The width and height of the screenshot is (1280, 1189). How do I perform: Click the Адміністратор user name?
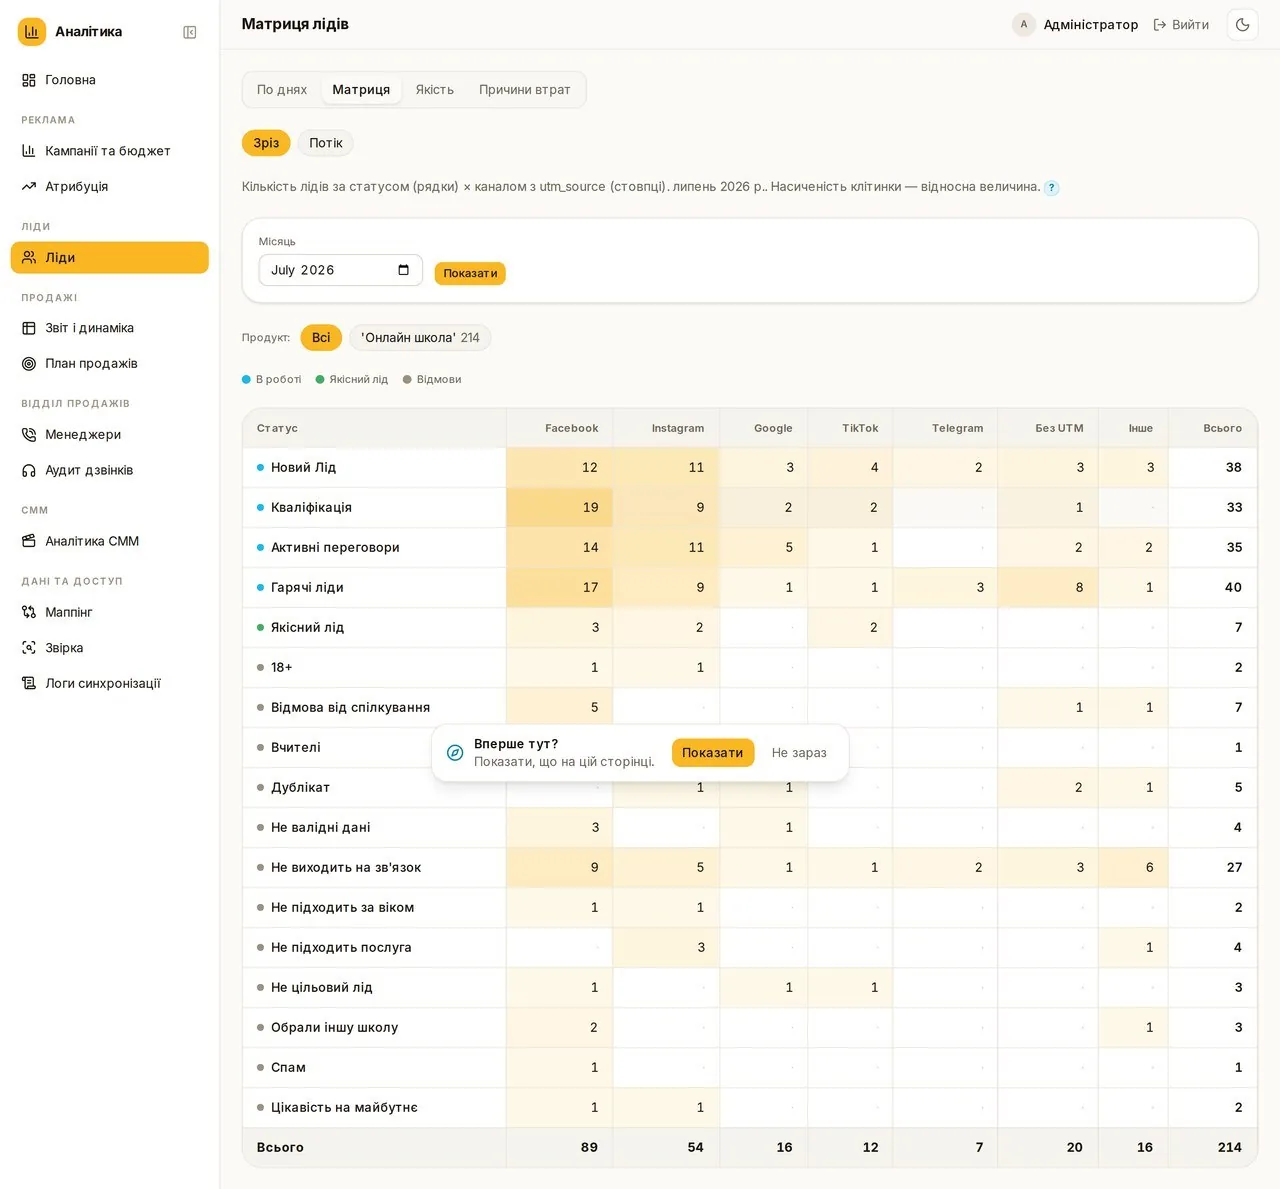tap(1091, 24)
